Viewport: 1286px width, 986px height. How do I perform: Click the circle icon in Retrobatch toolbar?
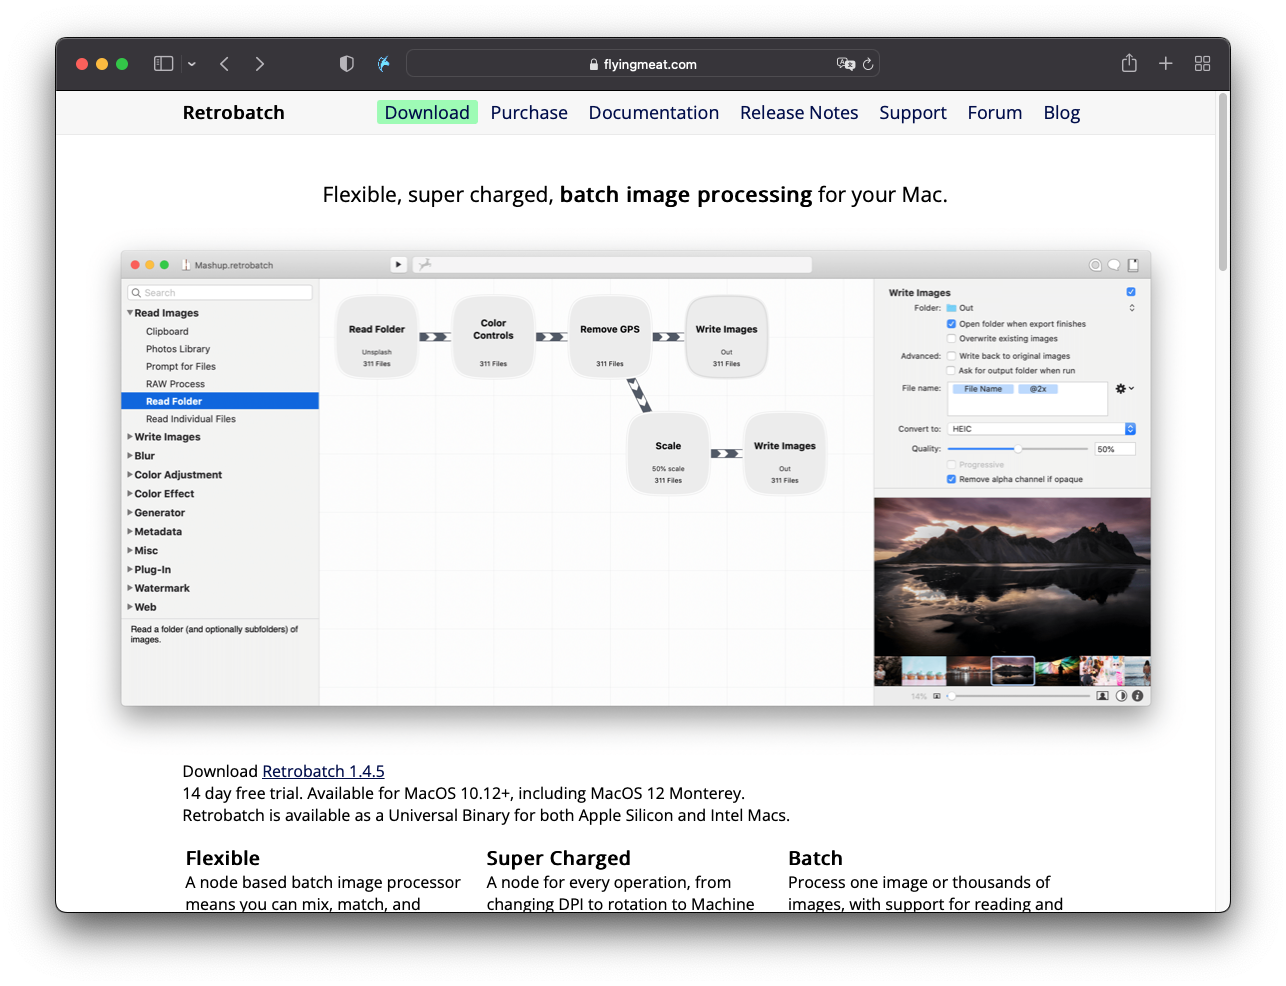coord(1095,265)
